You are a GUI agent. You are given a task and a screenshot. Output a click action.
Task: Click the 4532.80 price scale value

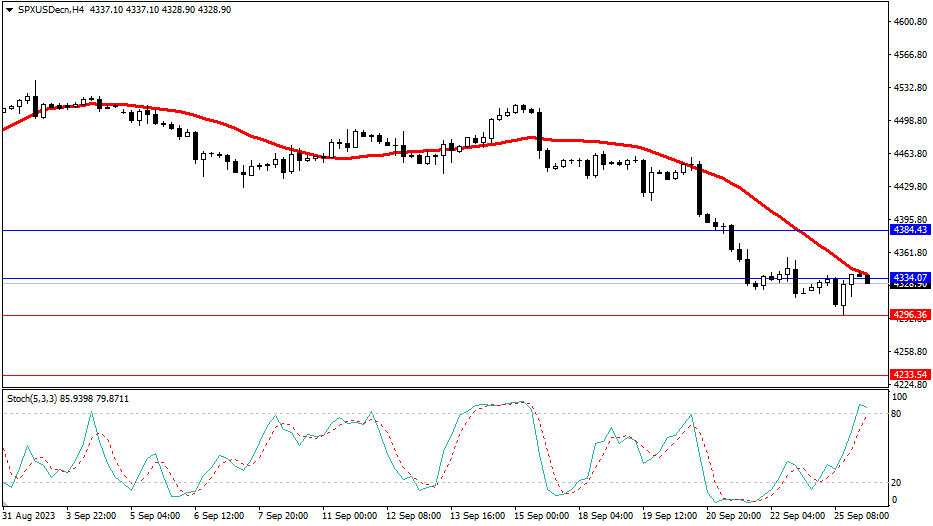click(909, 88)
